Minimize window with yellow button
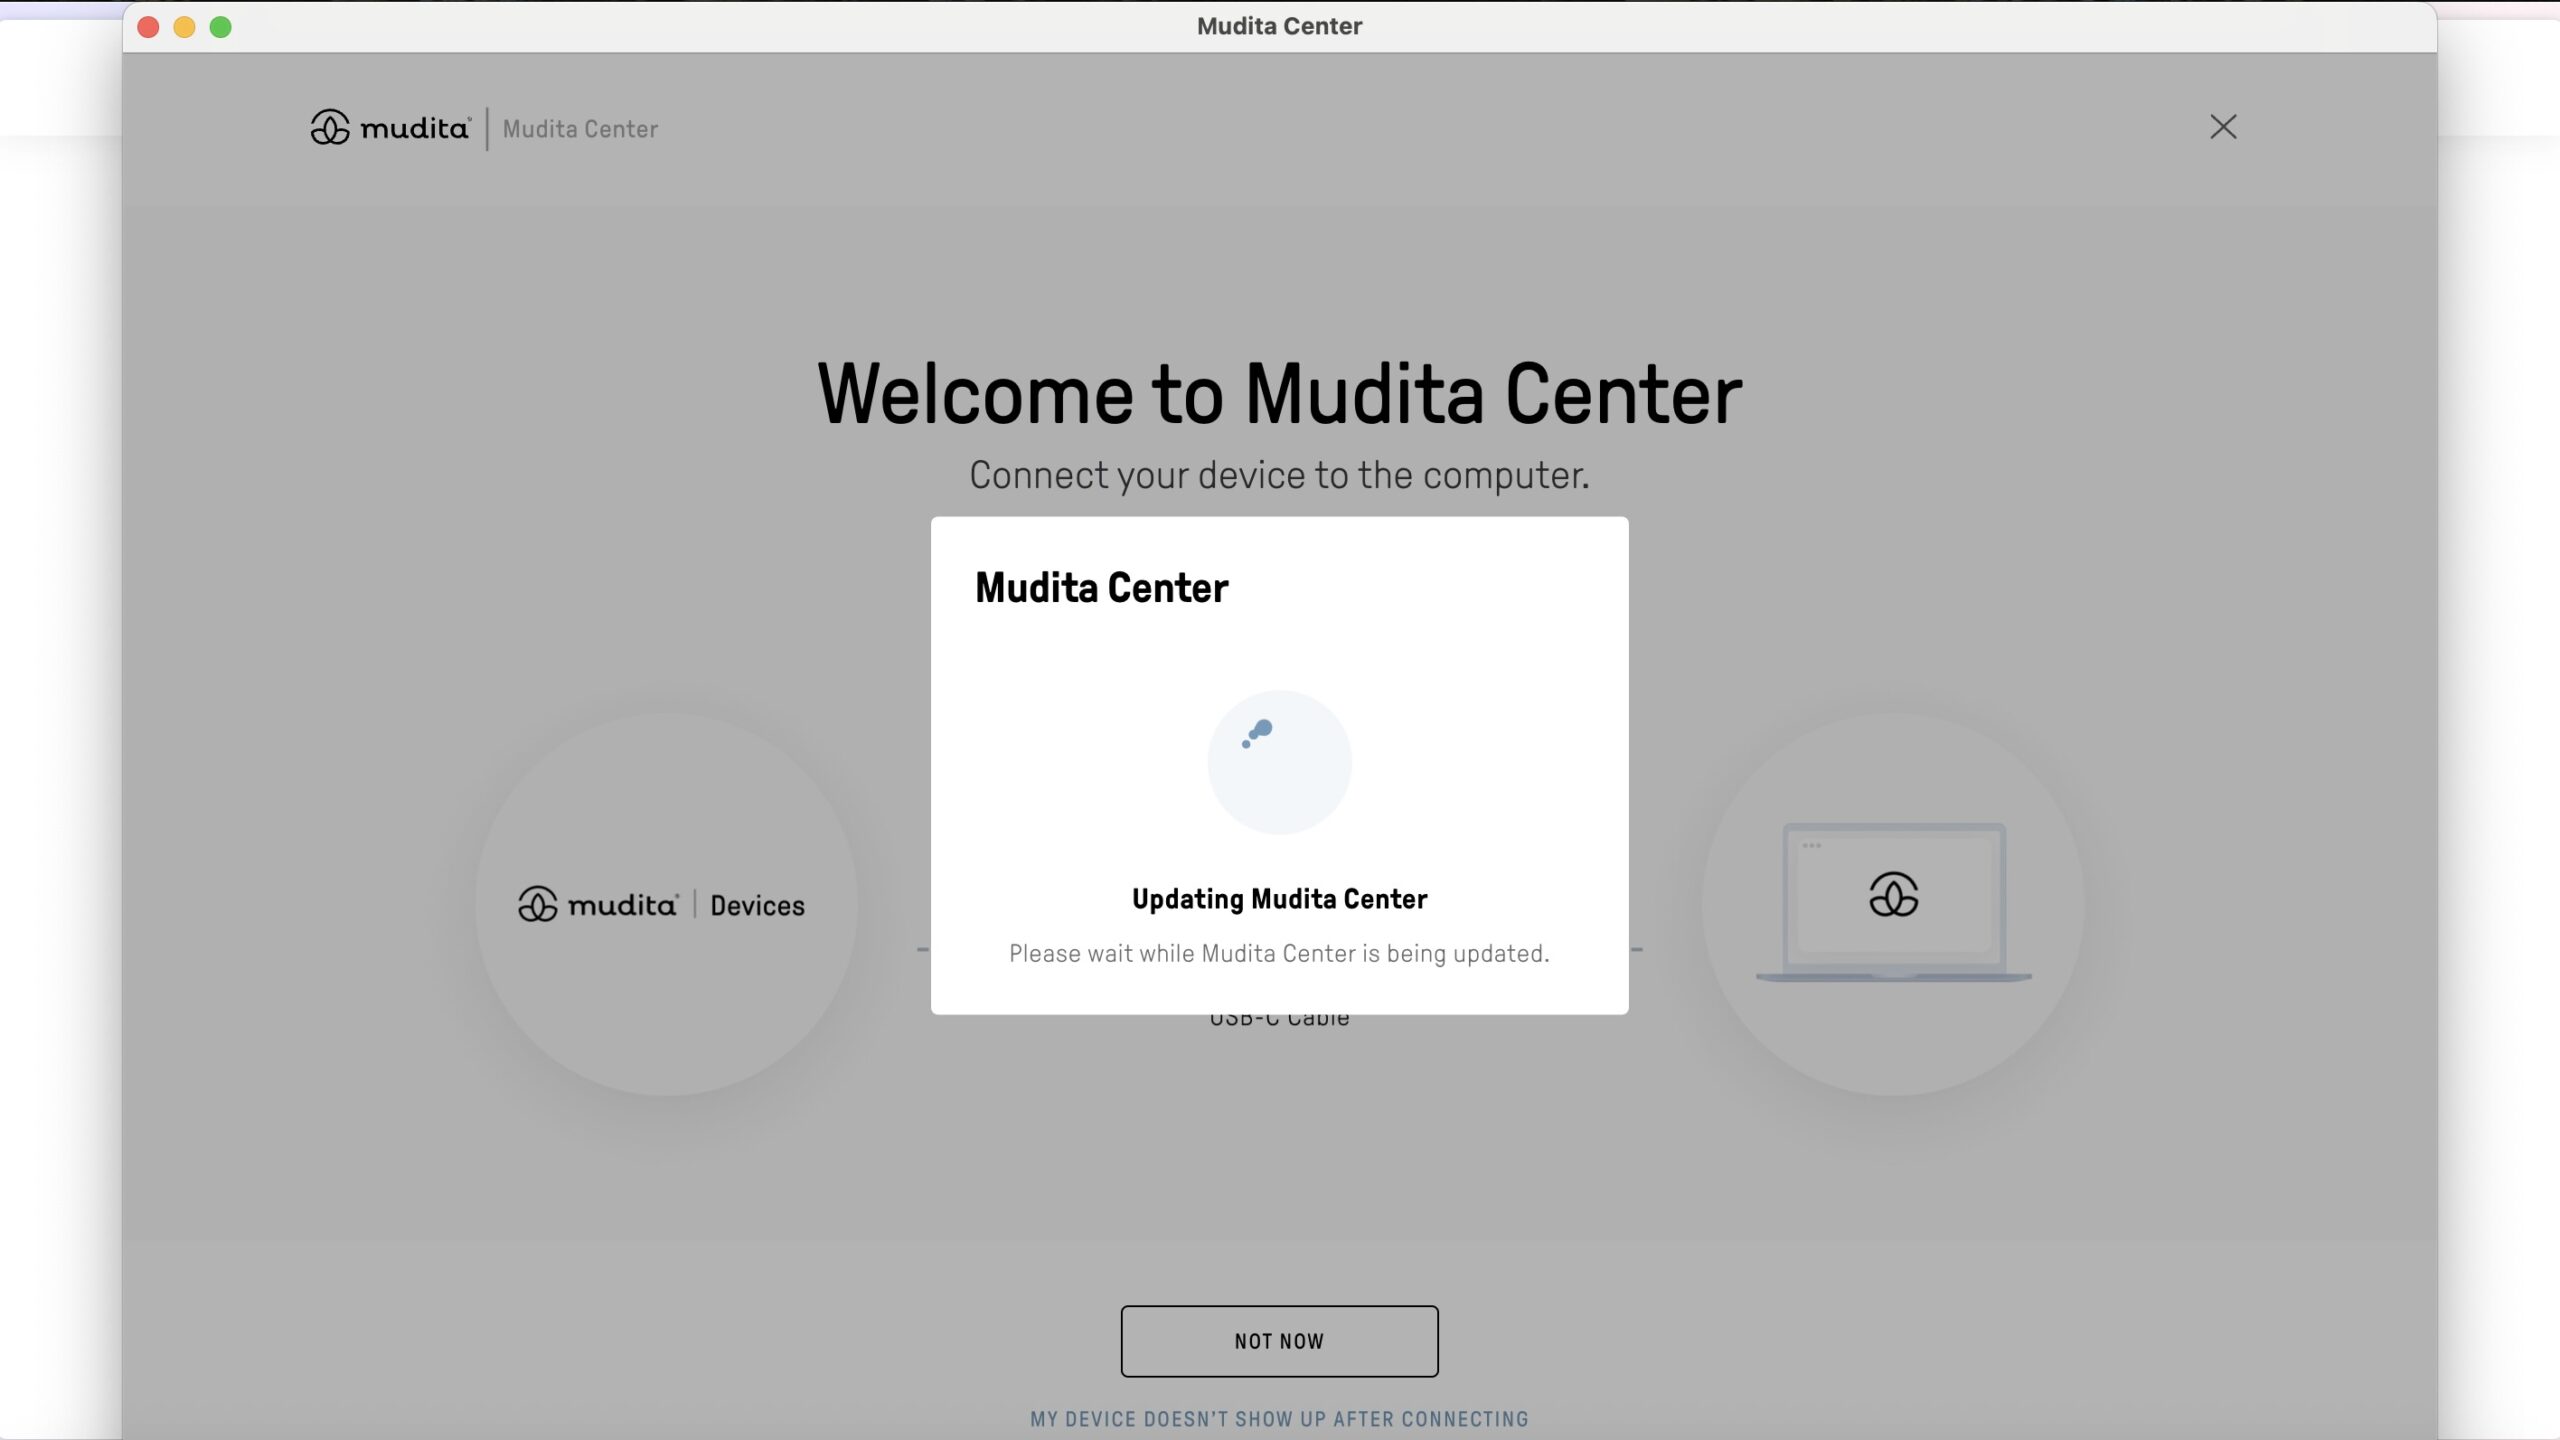 tap(184, 27)
